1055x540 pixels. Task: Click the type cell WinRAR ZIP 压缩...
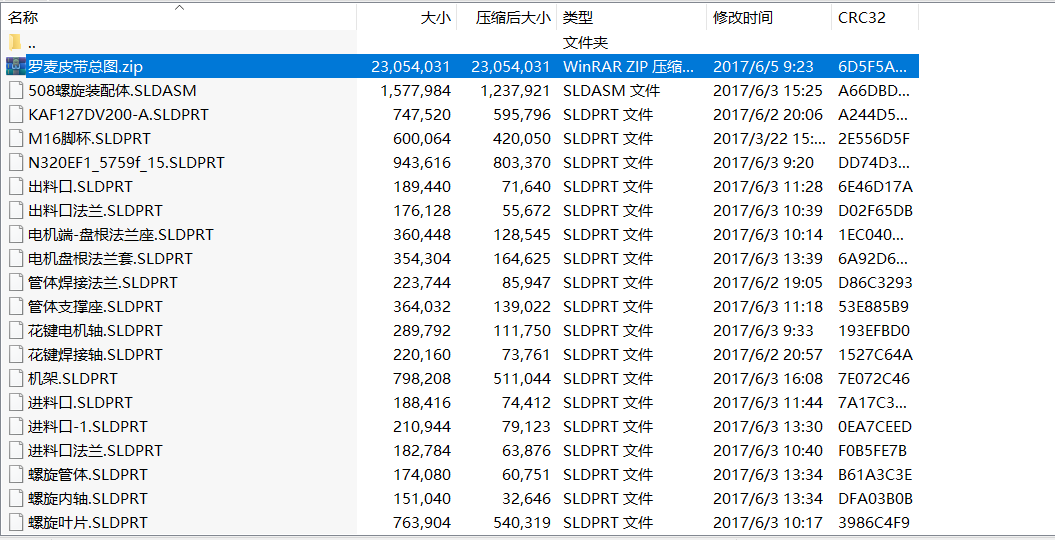click(x=628, y=67)
